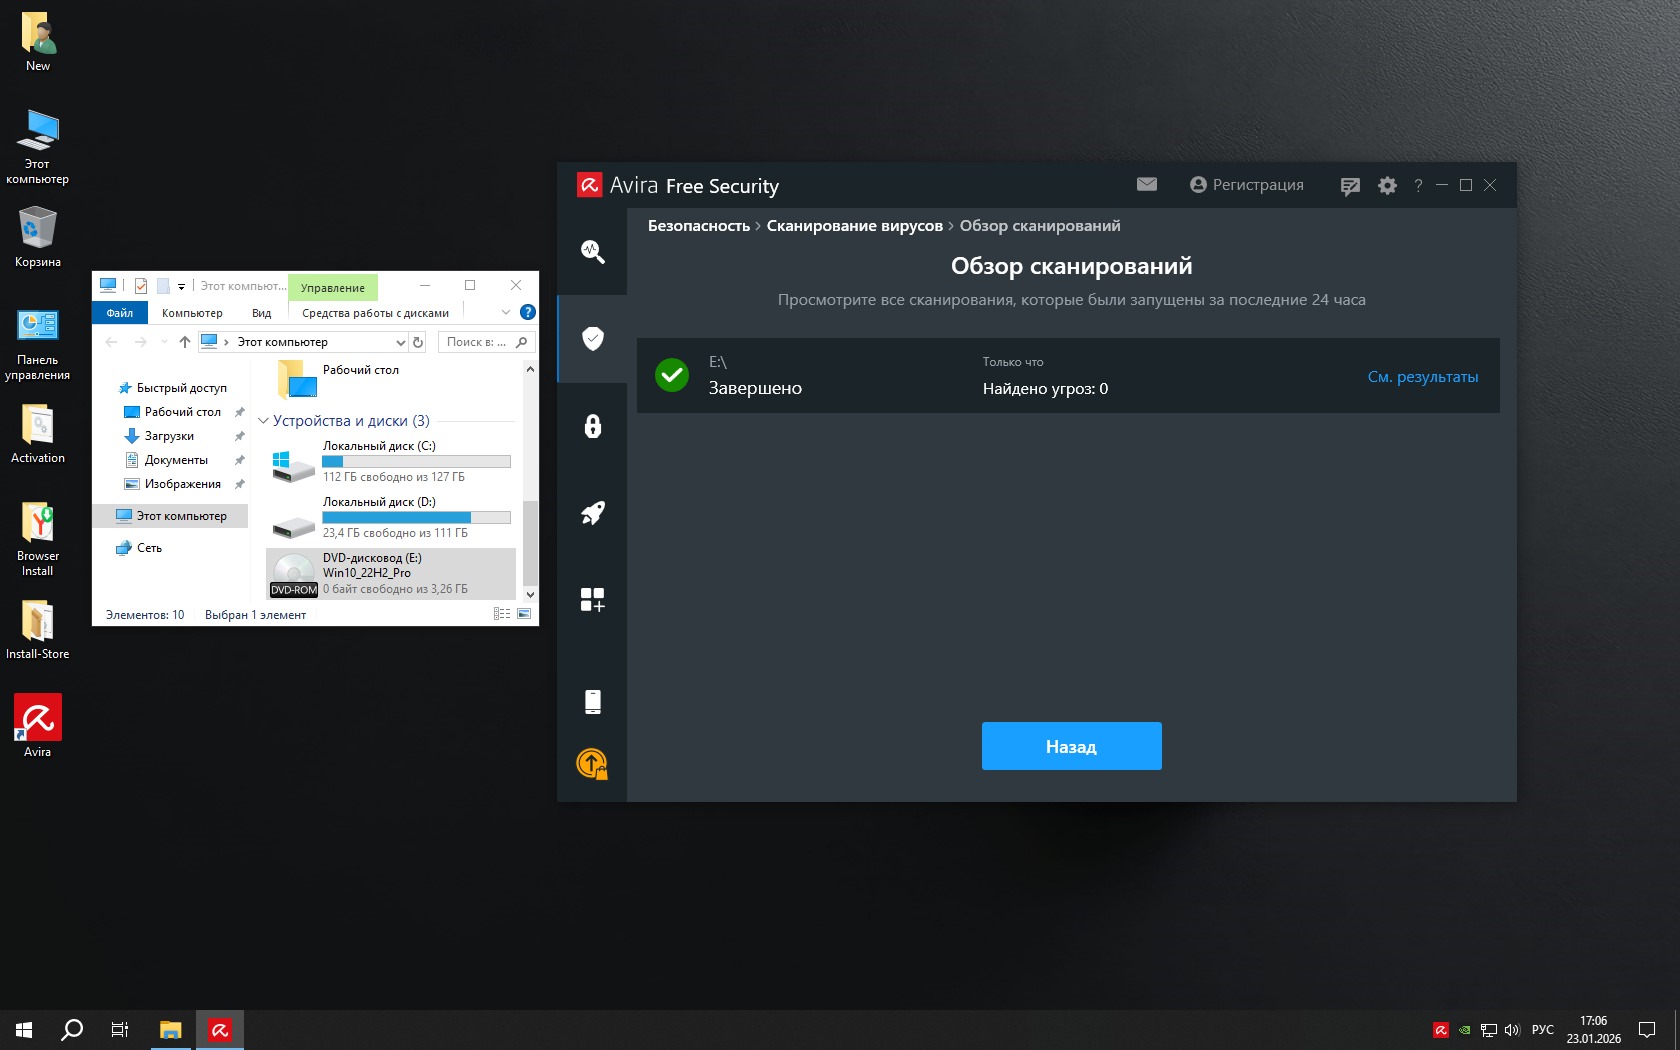This screenshot has width=1680, height=1050.
Task: Select the Security shield icon in sidebar
Action: pos(592,338)
